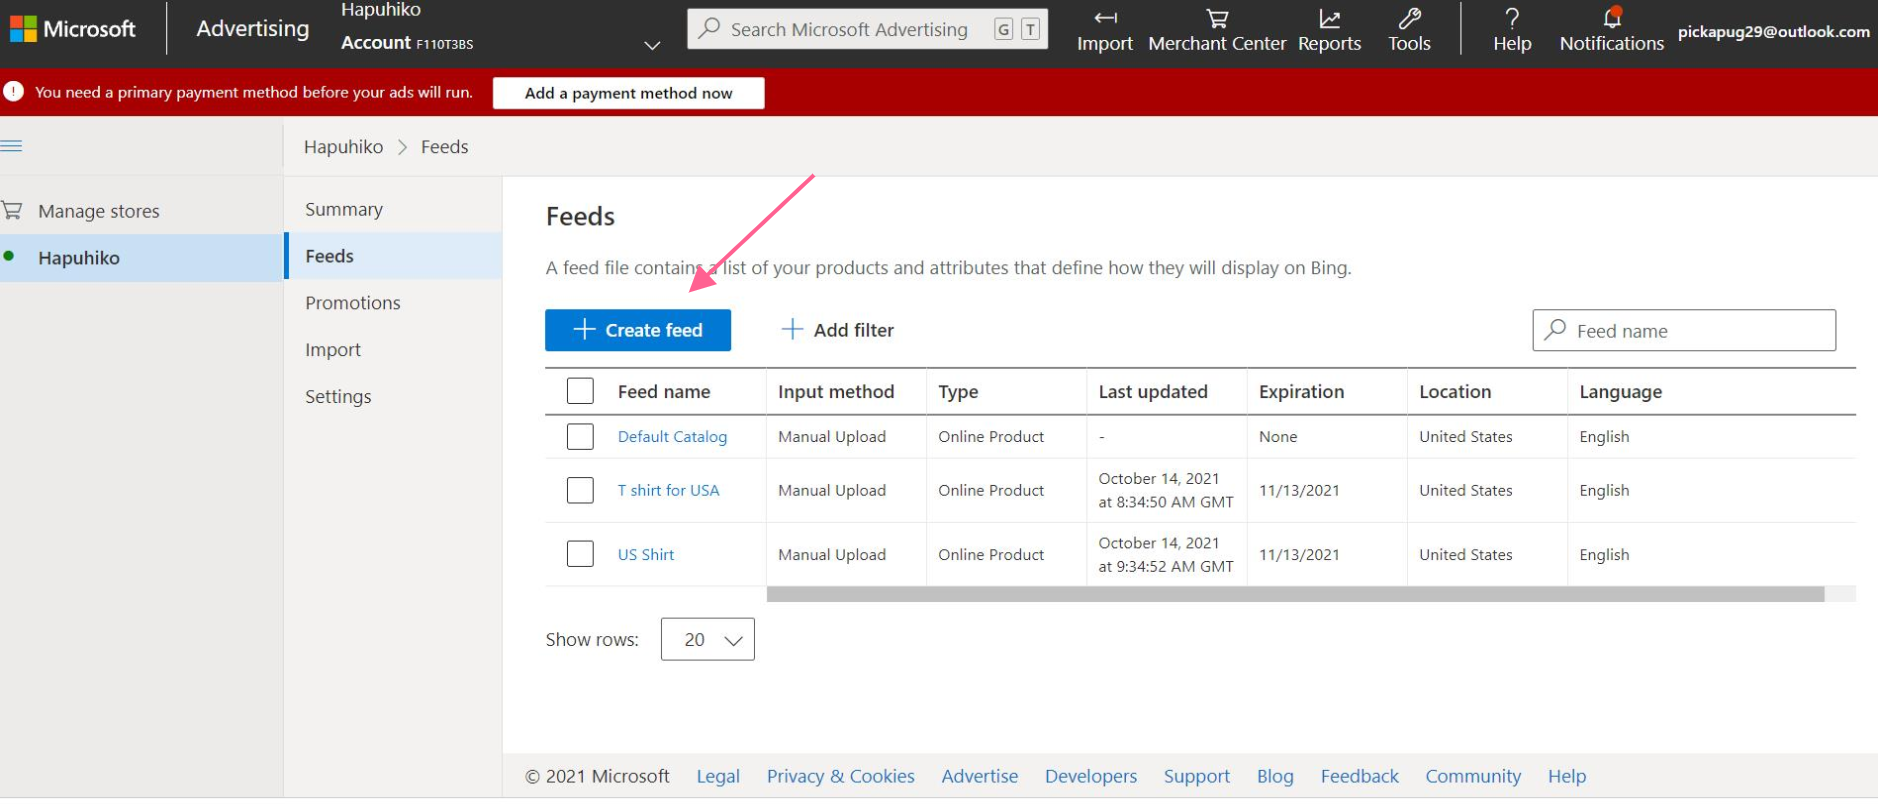This screenshot has height=804, width=1878.
Task: Click the Microsoft logo
Action: [73, 29]
